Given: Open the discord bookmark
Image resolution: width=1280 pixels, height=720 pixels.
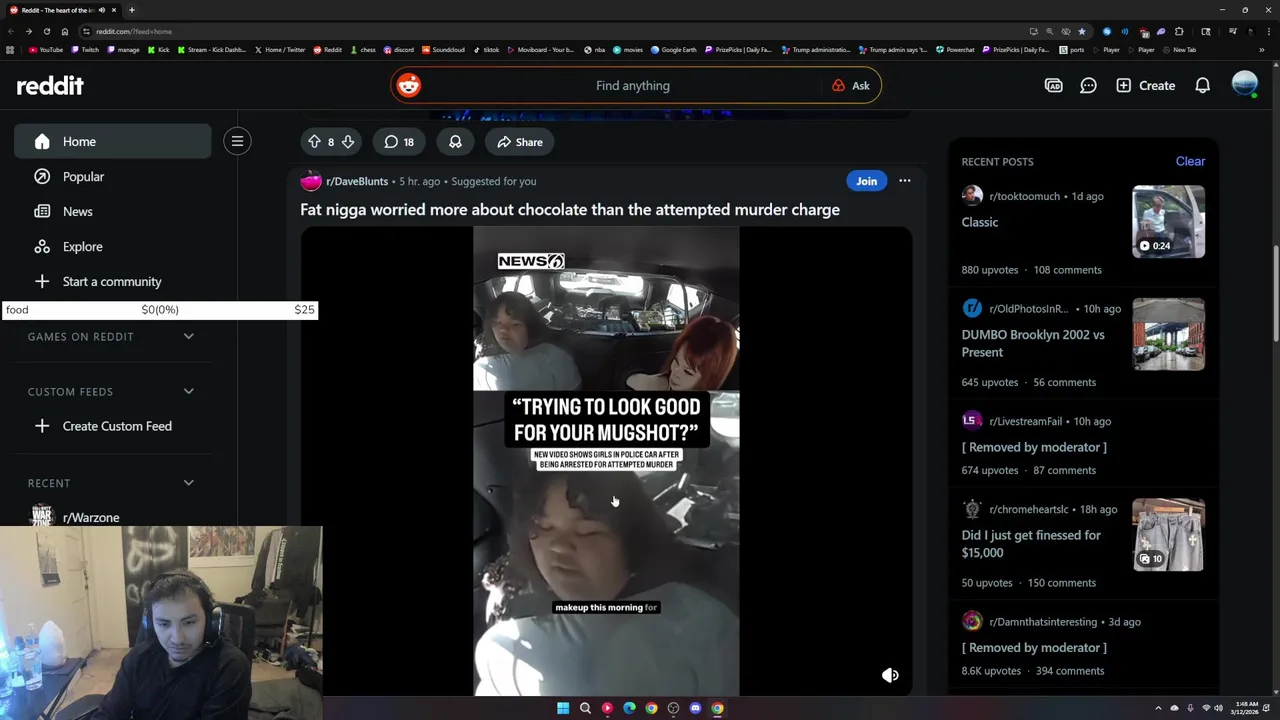Looking at the screenshot, I should [x=398, y=50].
